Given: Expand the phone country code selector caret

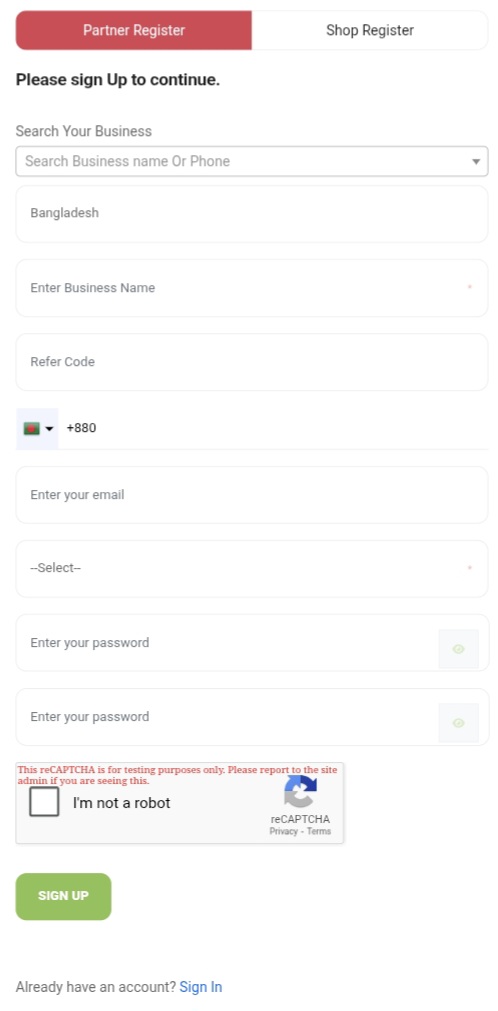Looking at the screenshot, I should coord(50,429).
